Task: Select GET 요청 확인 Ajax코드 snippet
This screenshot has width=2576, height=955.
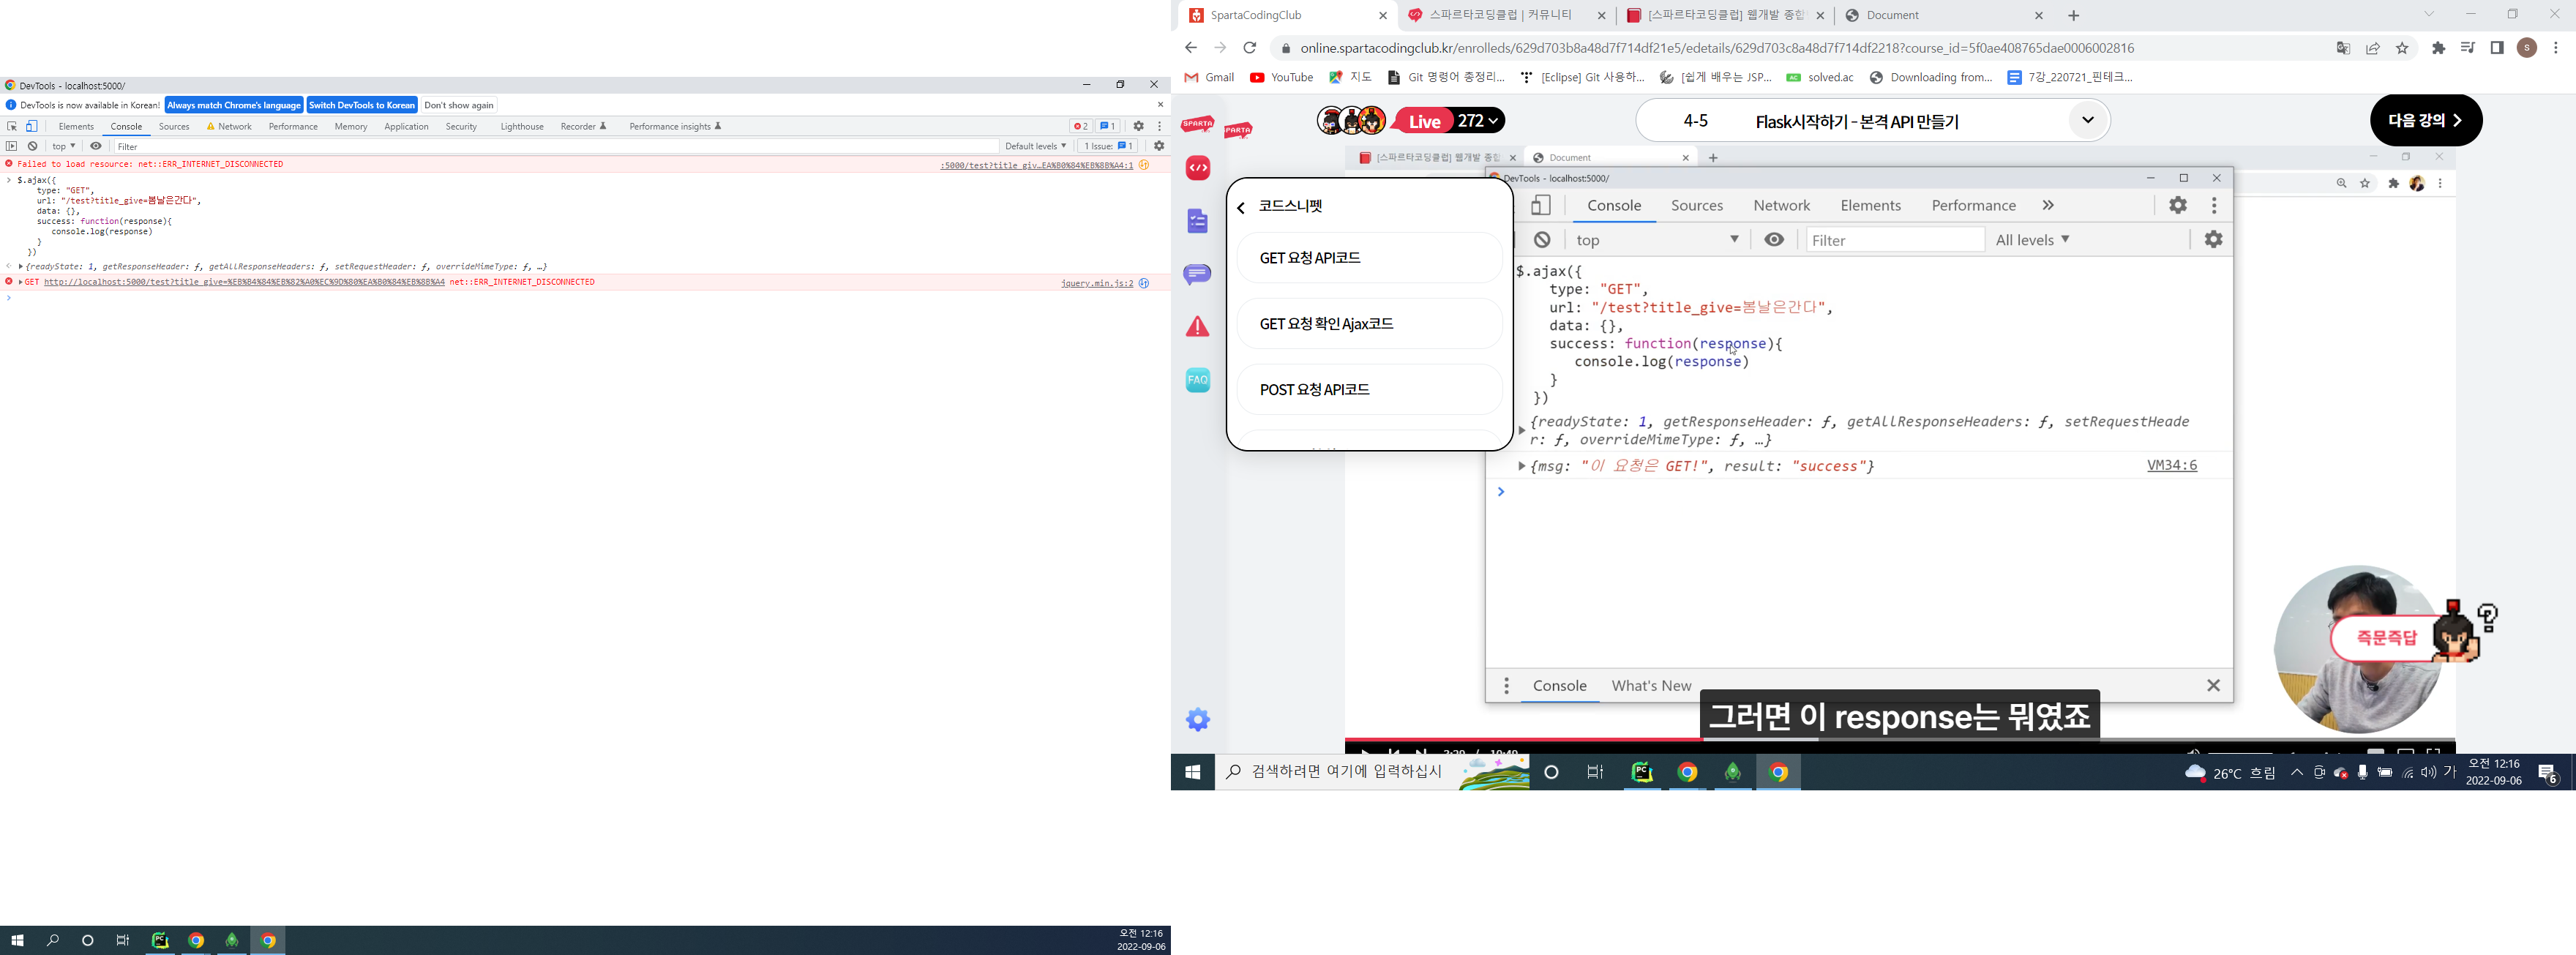Action: click(x=1369, y=324)
